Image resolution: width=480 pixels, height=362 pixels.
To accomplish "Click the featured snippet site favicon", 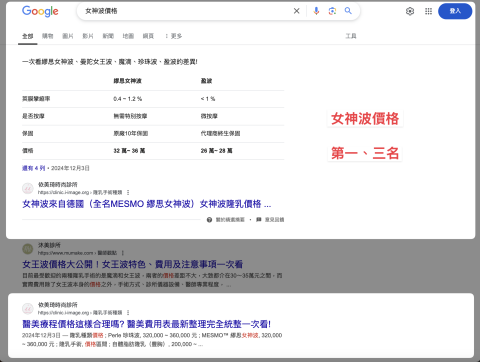I will tap(28, 188).
